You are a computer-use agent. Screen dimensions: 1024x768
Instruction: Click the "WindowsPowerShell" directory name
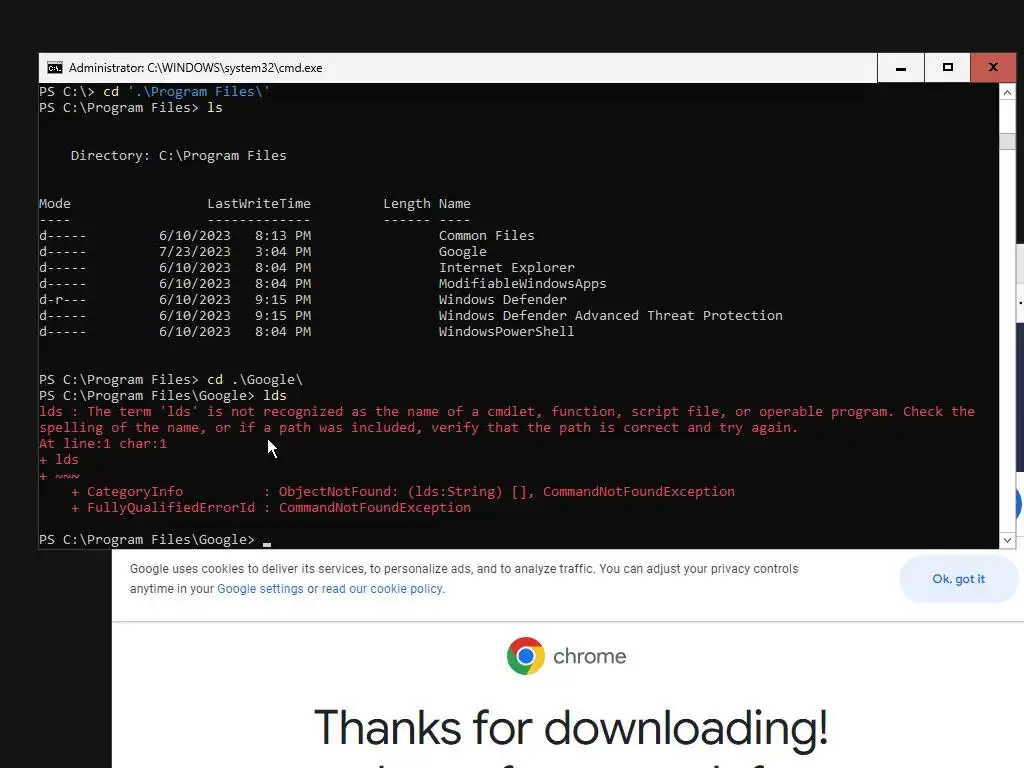pyautogui.click(x=506, y=331)
